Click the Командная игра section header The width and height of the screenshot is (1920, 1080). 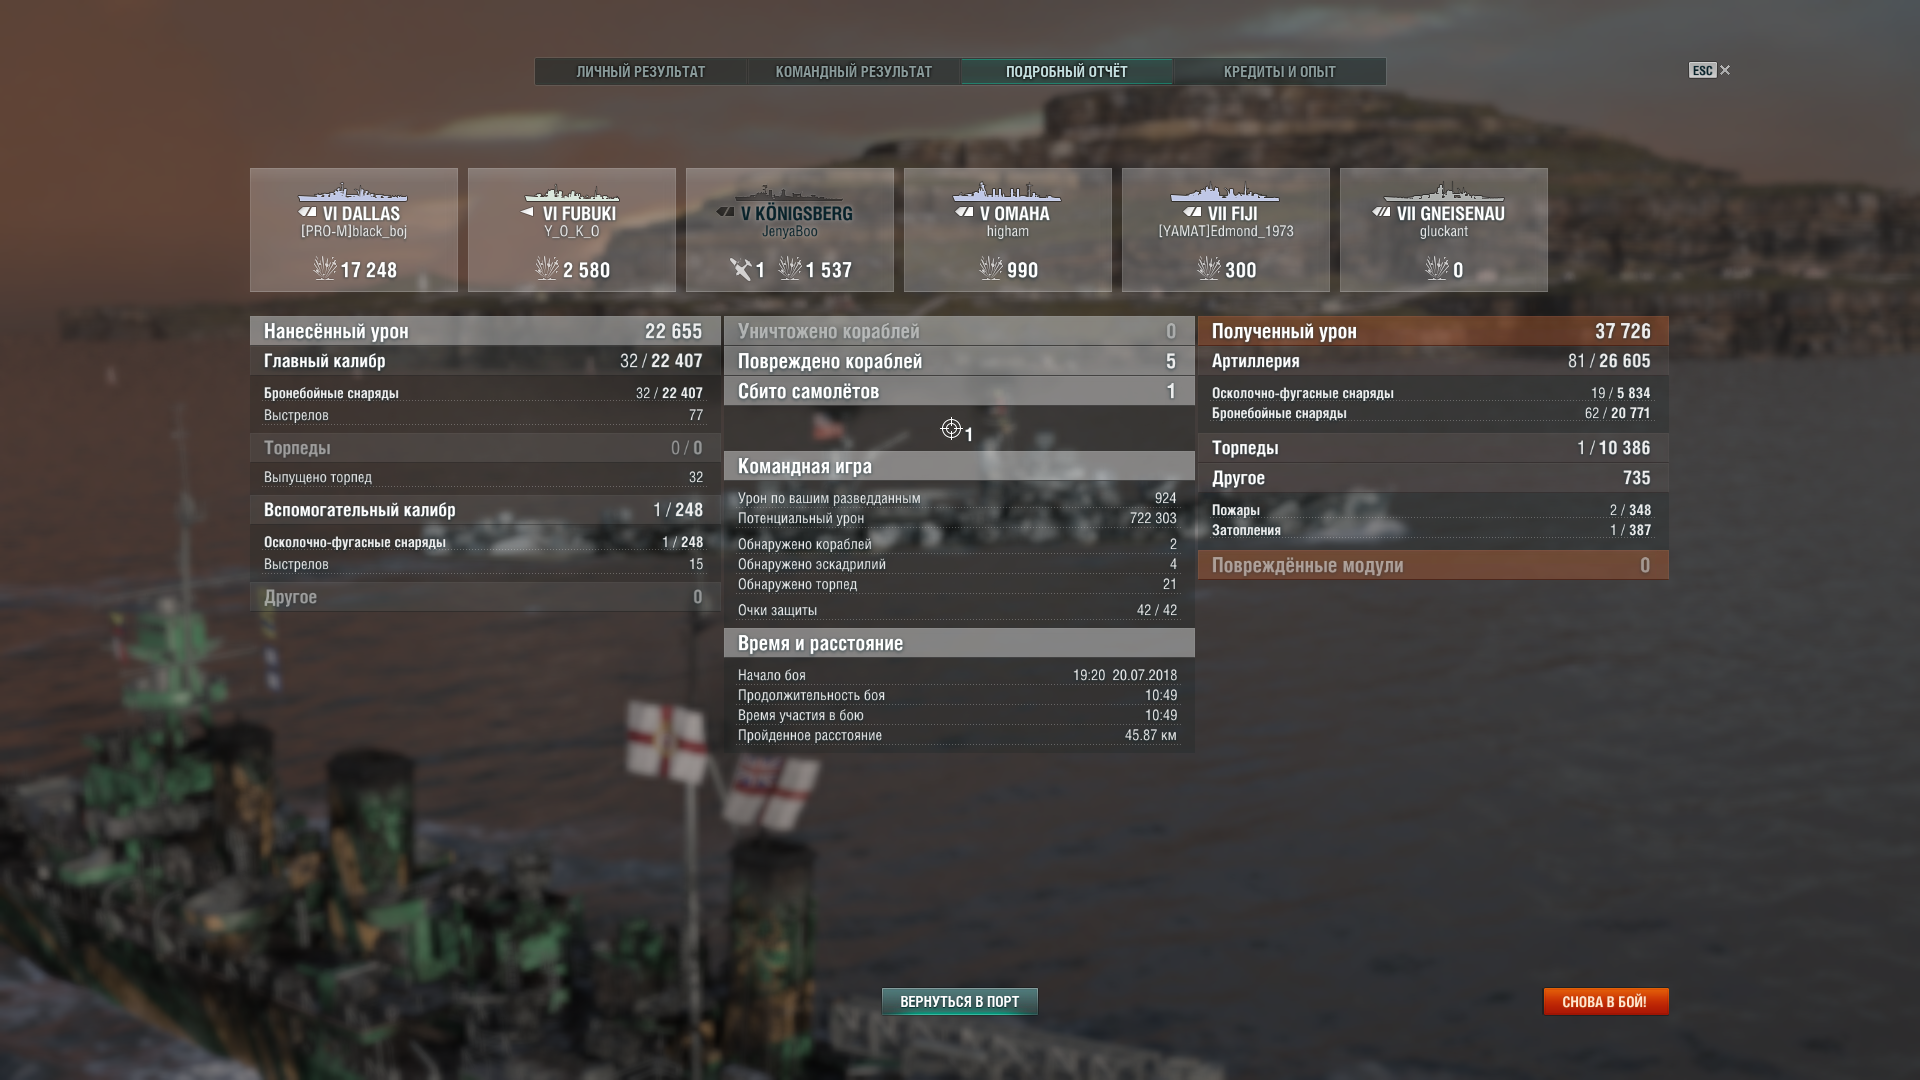(959, 466)
